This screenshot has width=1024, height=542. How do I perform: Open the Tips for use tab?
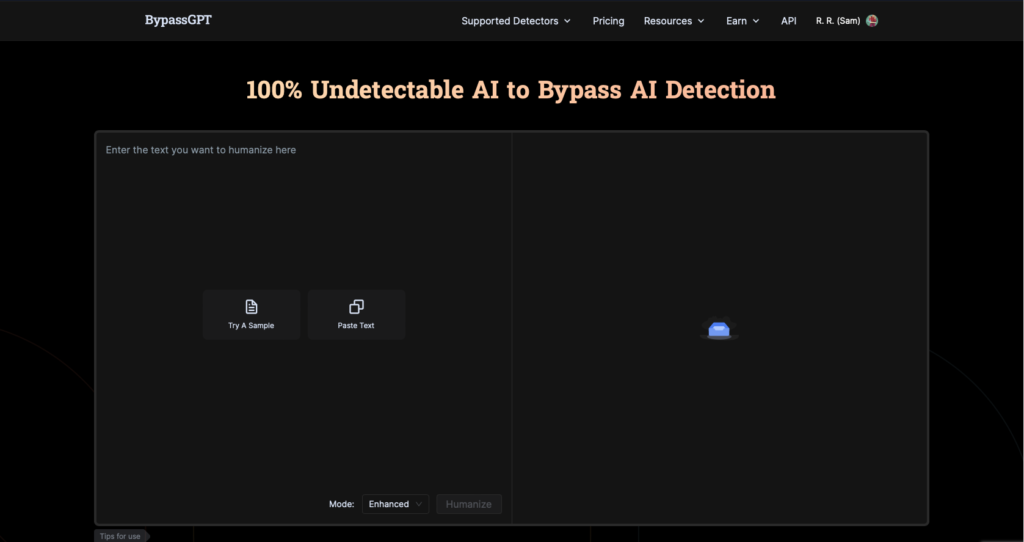click(121, 536)
